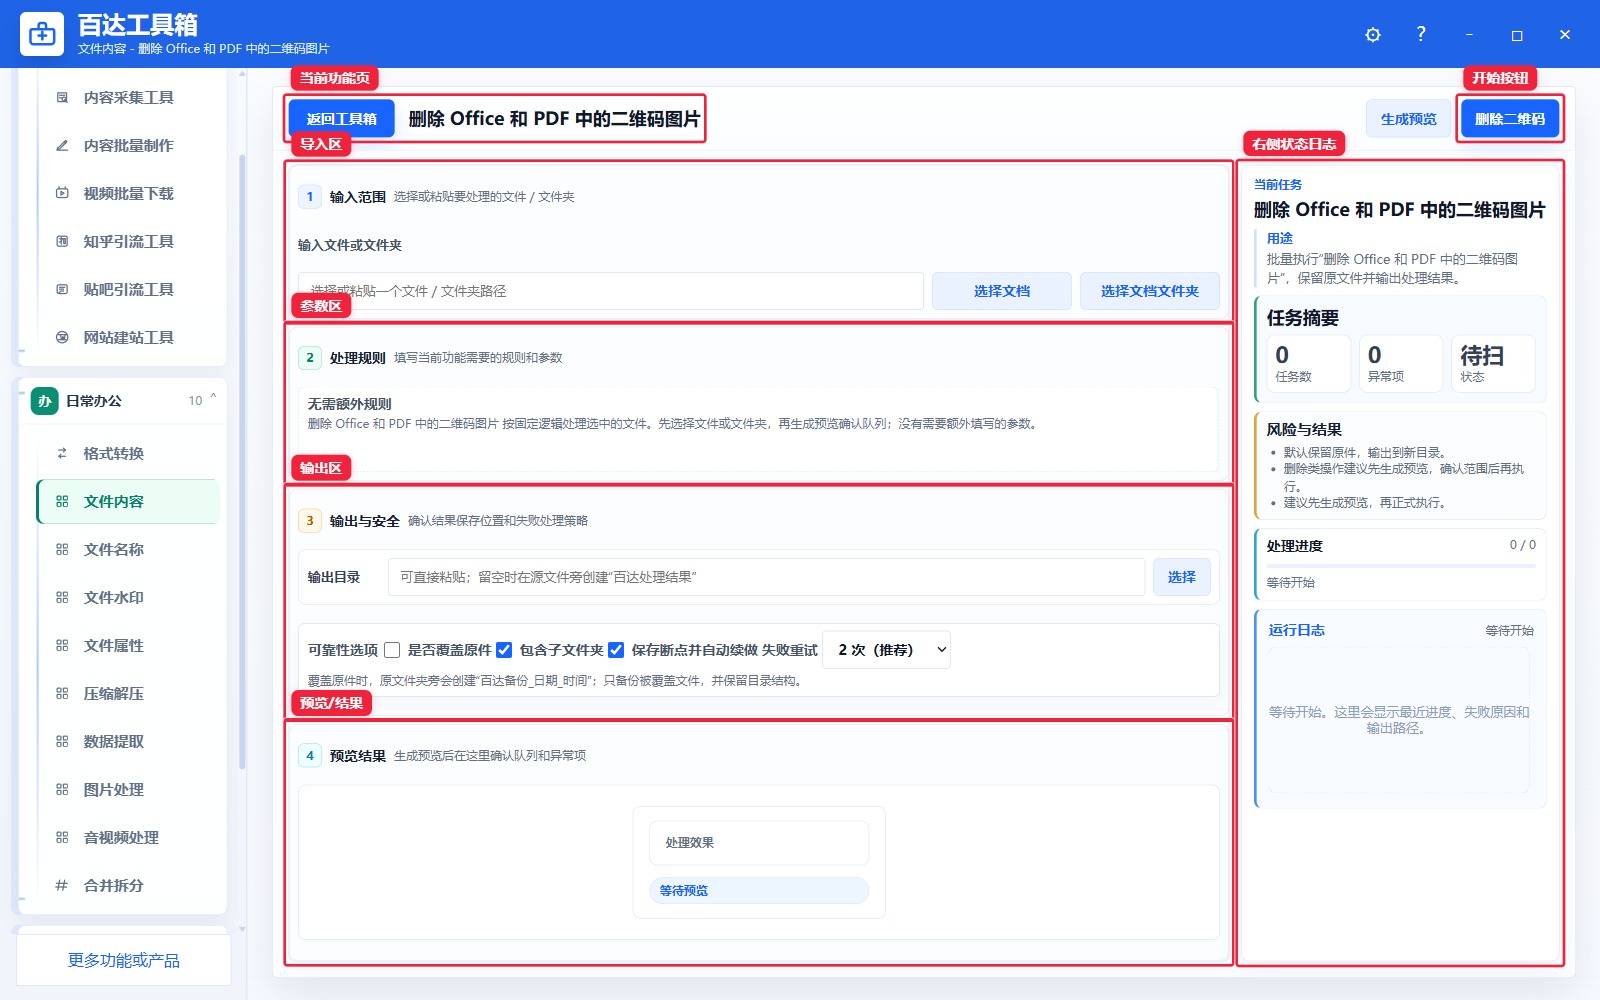Click the 视频批量下载 video icon
1600x1000 pixels.
click(x=62, y=193)
